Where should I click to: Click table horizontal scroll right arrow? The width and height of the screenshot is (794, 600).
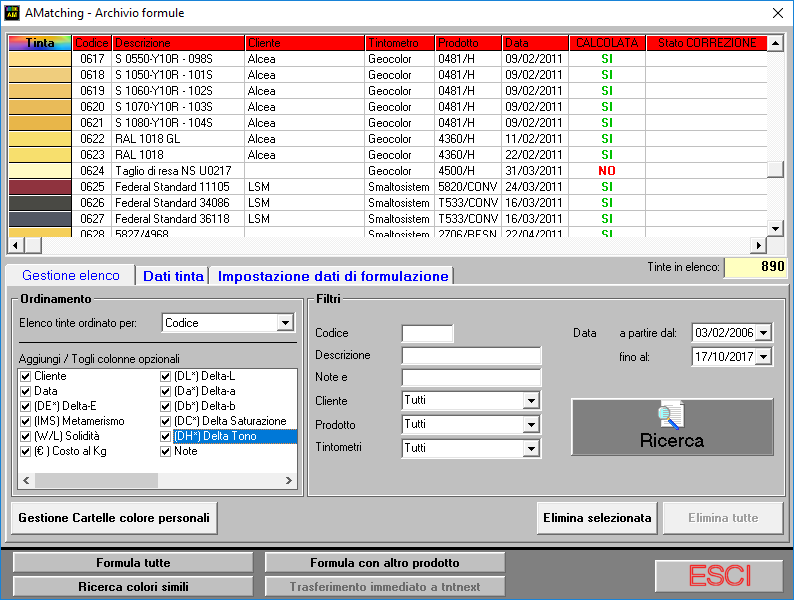[x=758, y=246]
